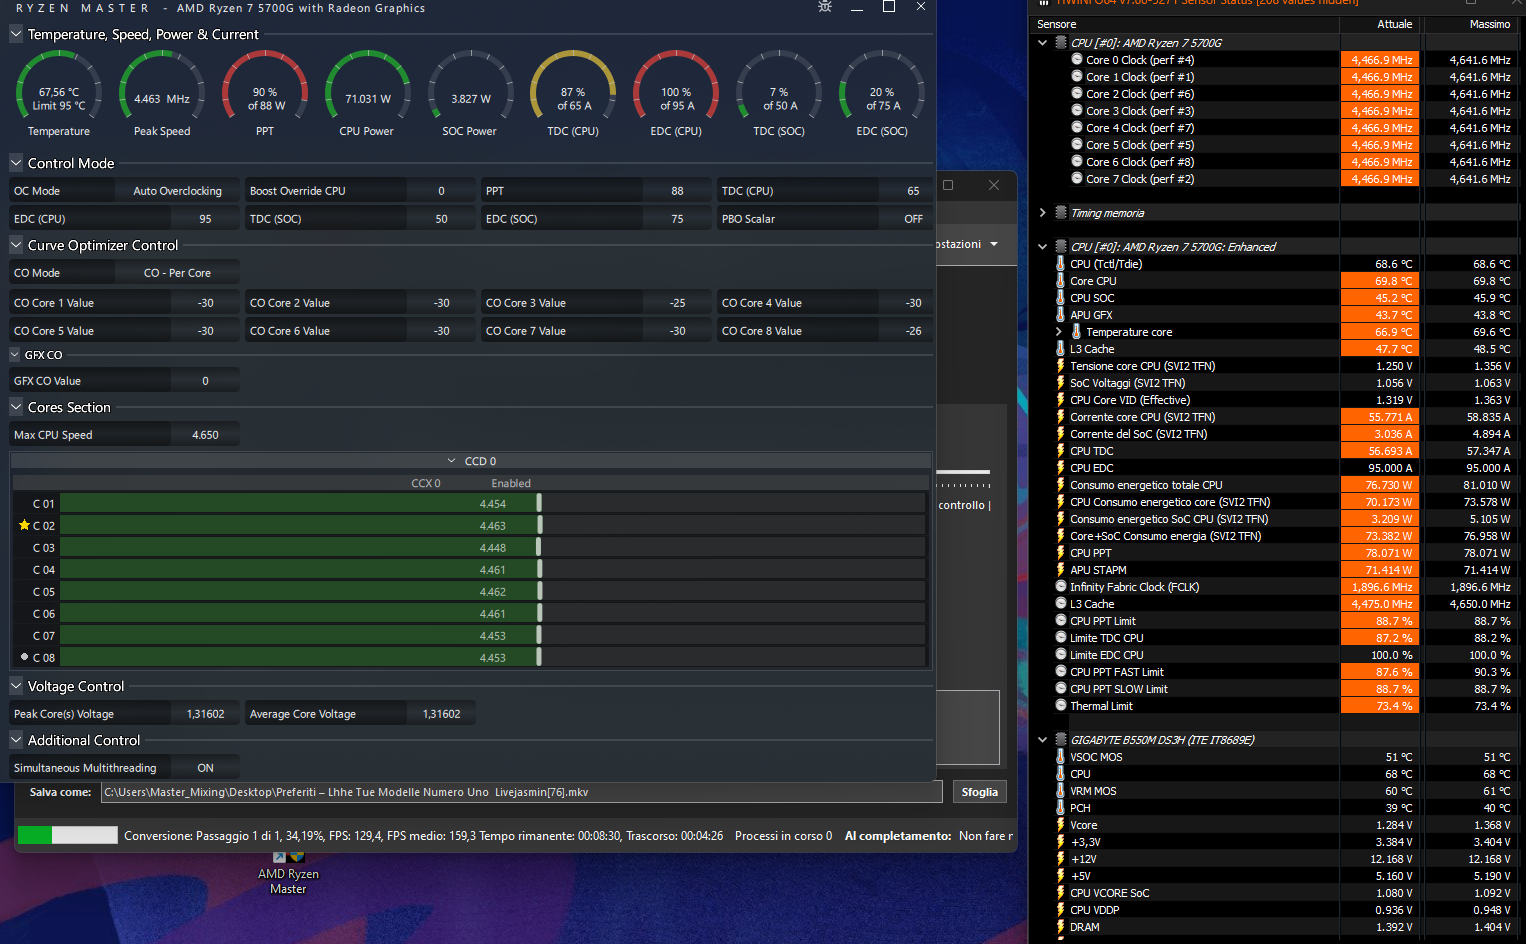Collapse the GIGABYTE B550M sensor group
This screenshot has width=1526, height=944.
[1042, 739]
